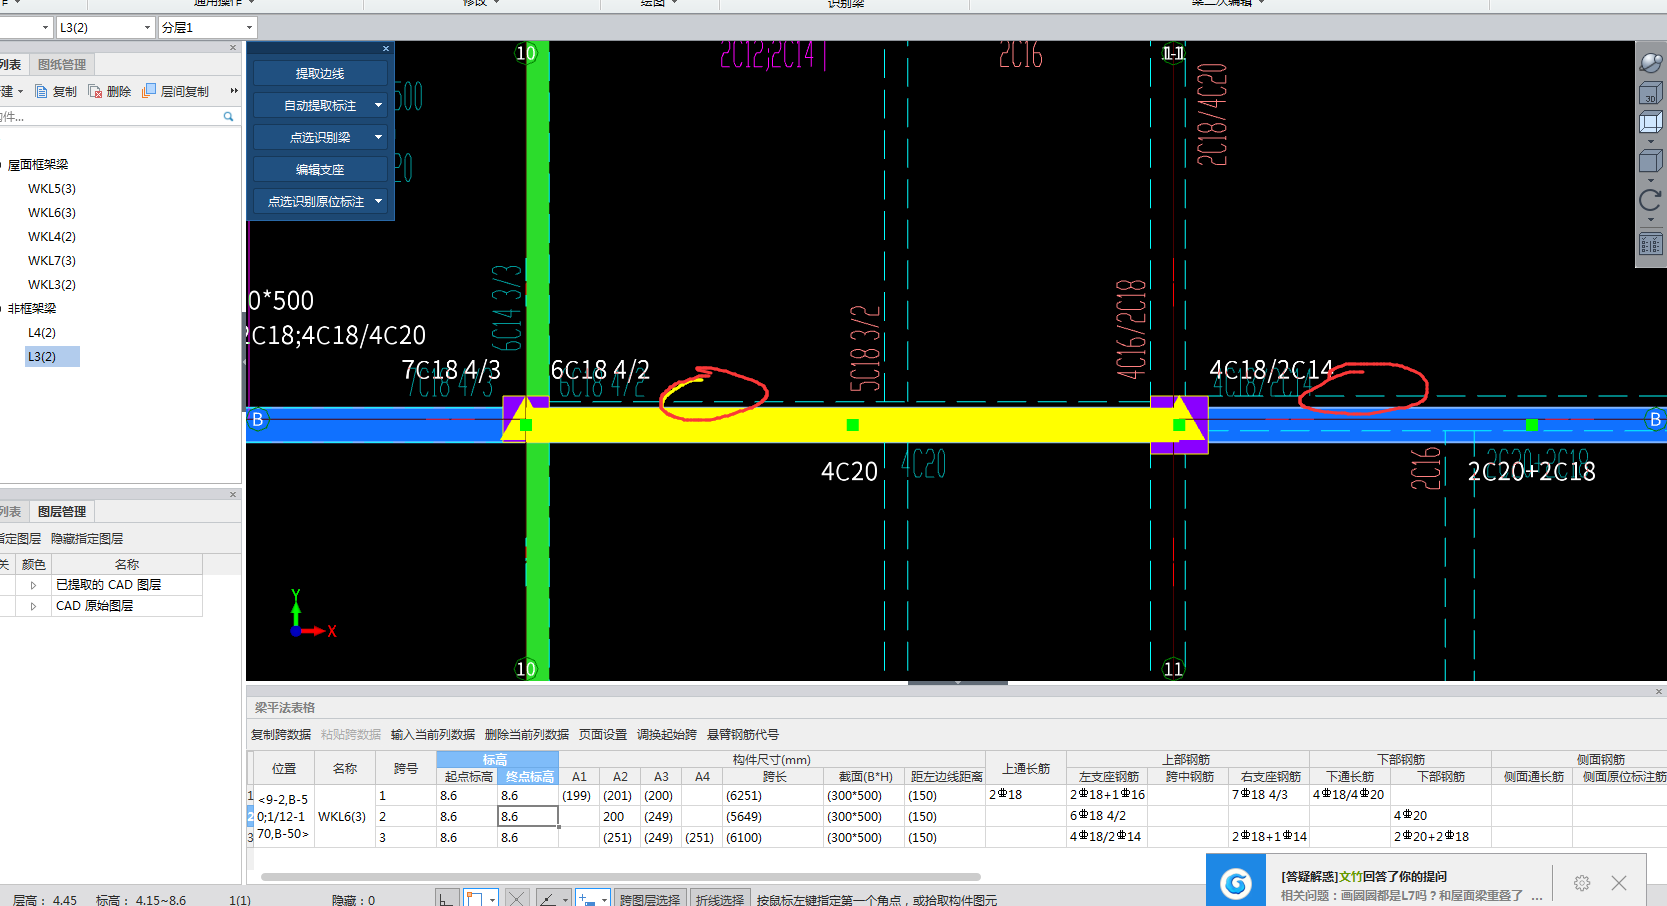The height and width of the screenshot is (906, 1667).
Task: Click the 屋面框架梁 tree group
Action: click(x=38, y=164)
